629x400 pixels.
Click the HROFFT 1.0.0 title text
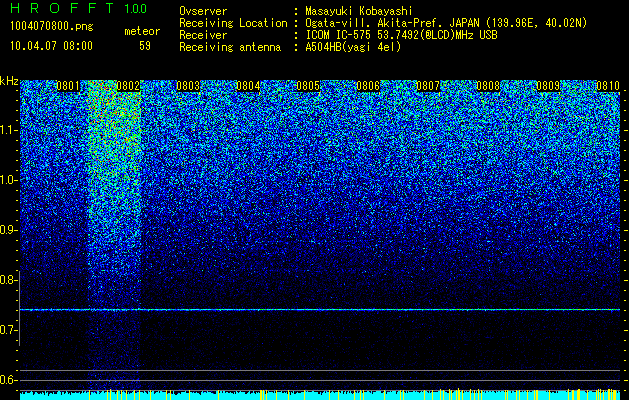tap(79, 8)
